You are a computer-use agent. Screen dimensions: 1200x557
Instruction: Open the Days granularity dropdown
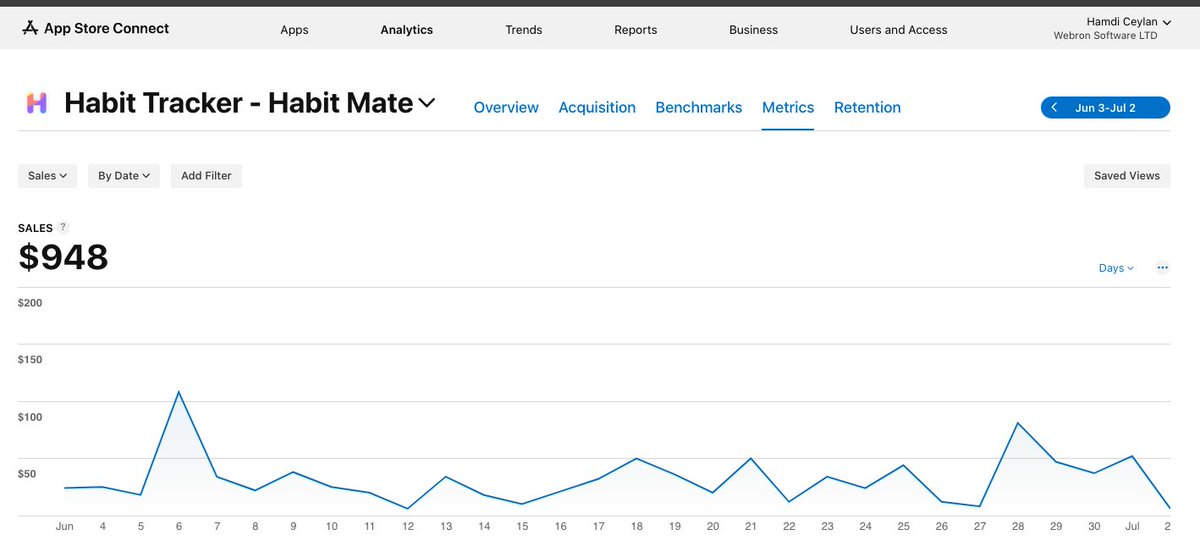click(1116, 268)
